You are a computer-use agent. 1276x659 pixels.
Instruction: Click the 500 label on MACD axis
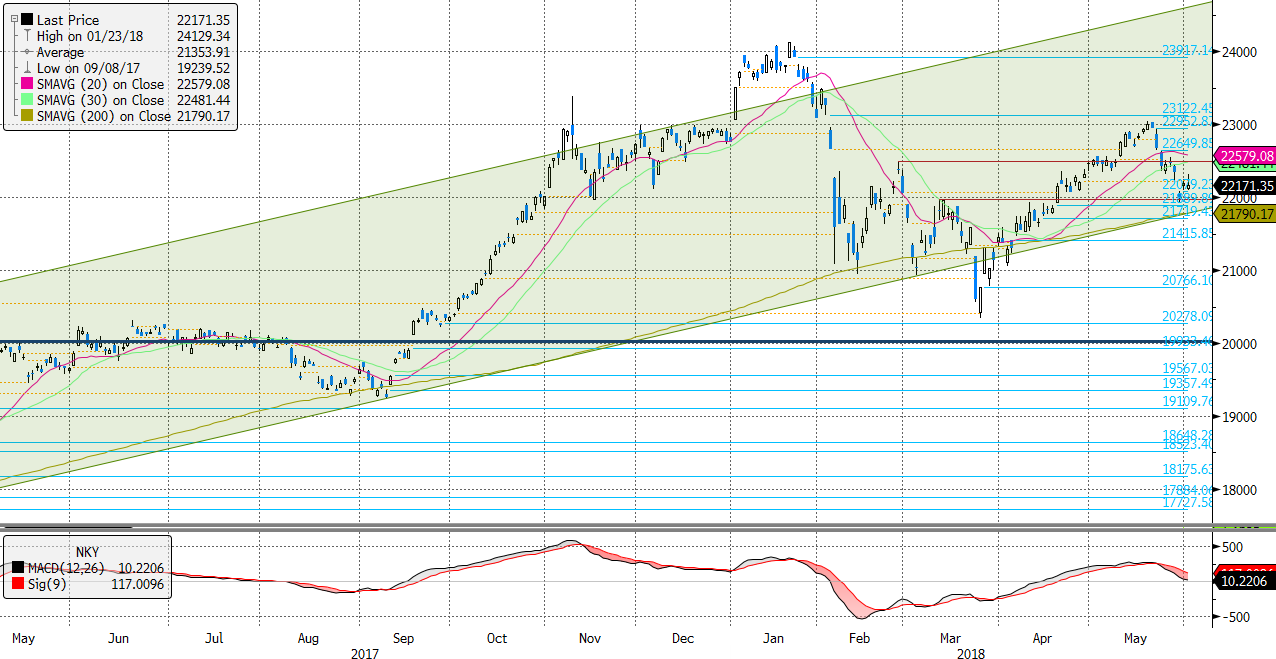click(x=1232, y=547)
